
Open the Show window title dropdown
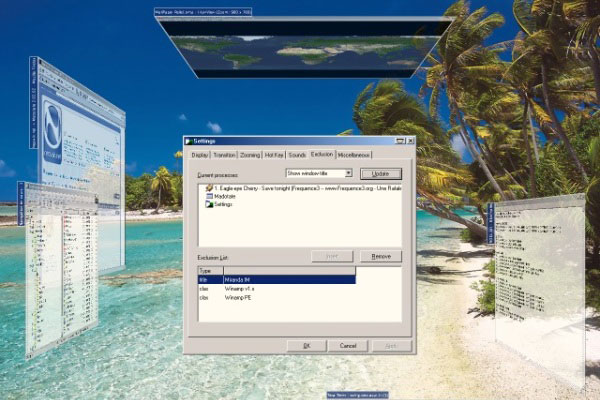pos(347,174)
